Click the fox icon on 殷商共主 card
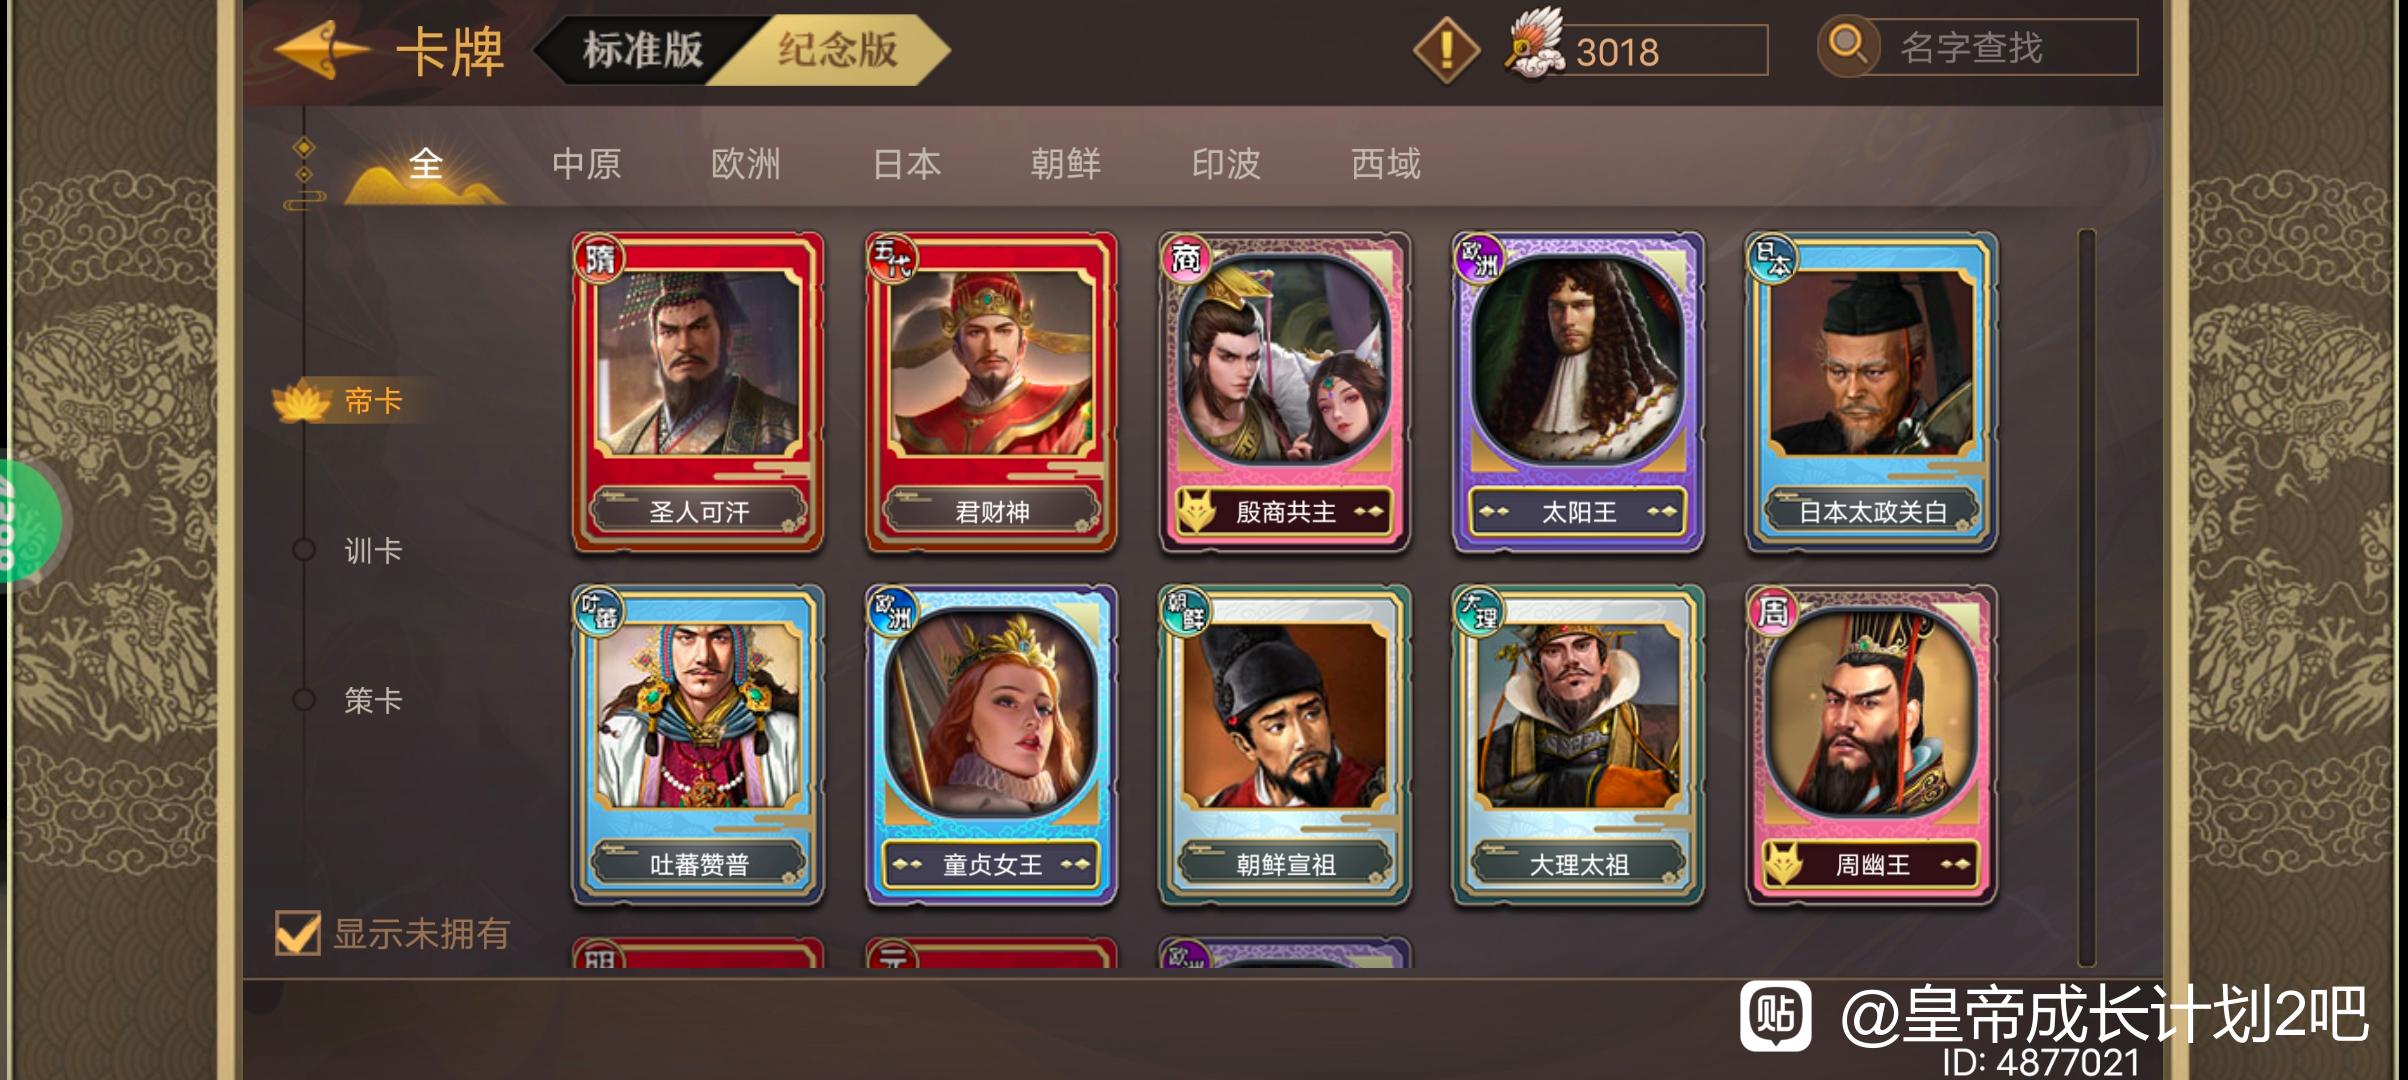Viewport: 2408px width, 1080px height. coord(1196,512)
